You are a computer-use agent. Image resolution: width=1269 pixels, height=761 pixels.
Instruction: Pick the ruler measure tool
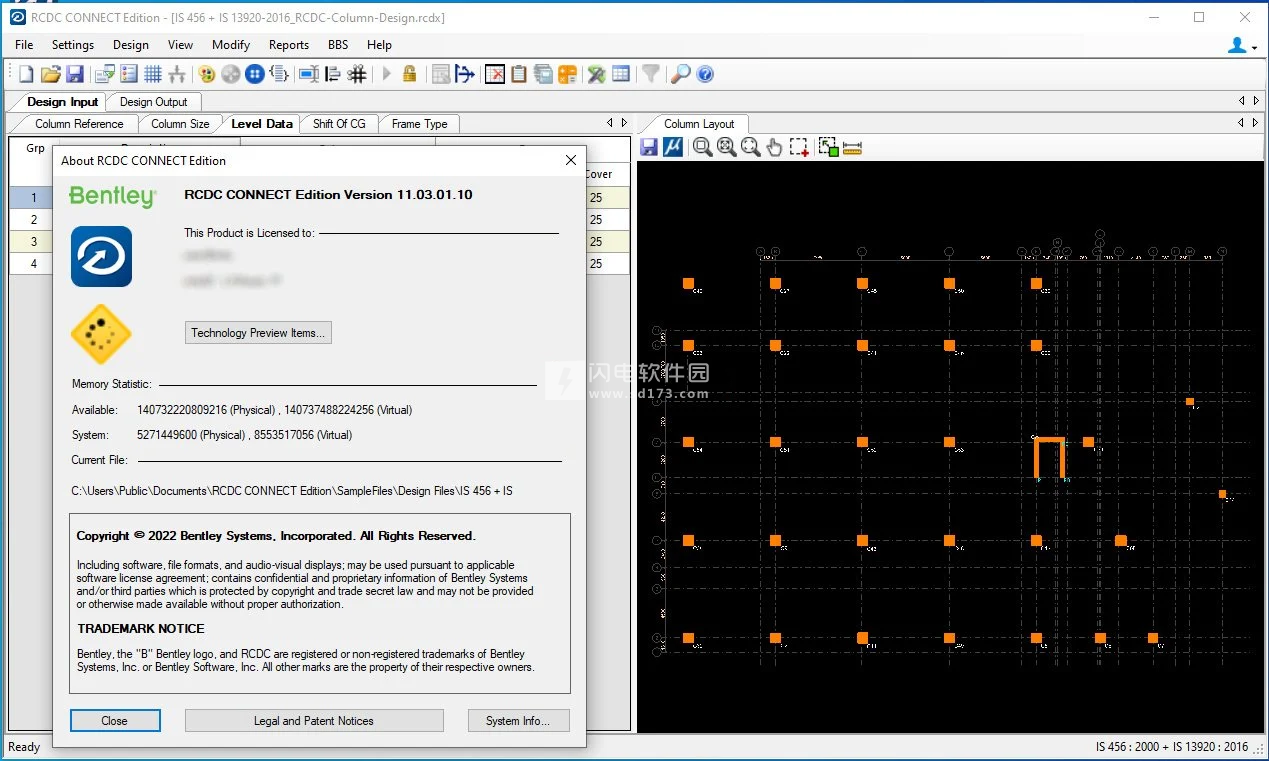point(852,148)
